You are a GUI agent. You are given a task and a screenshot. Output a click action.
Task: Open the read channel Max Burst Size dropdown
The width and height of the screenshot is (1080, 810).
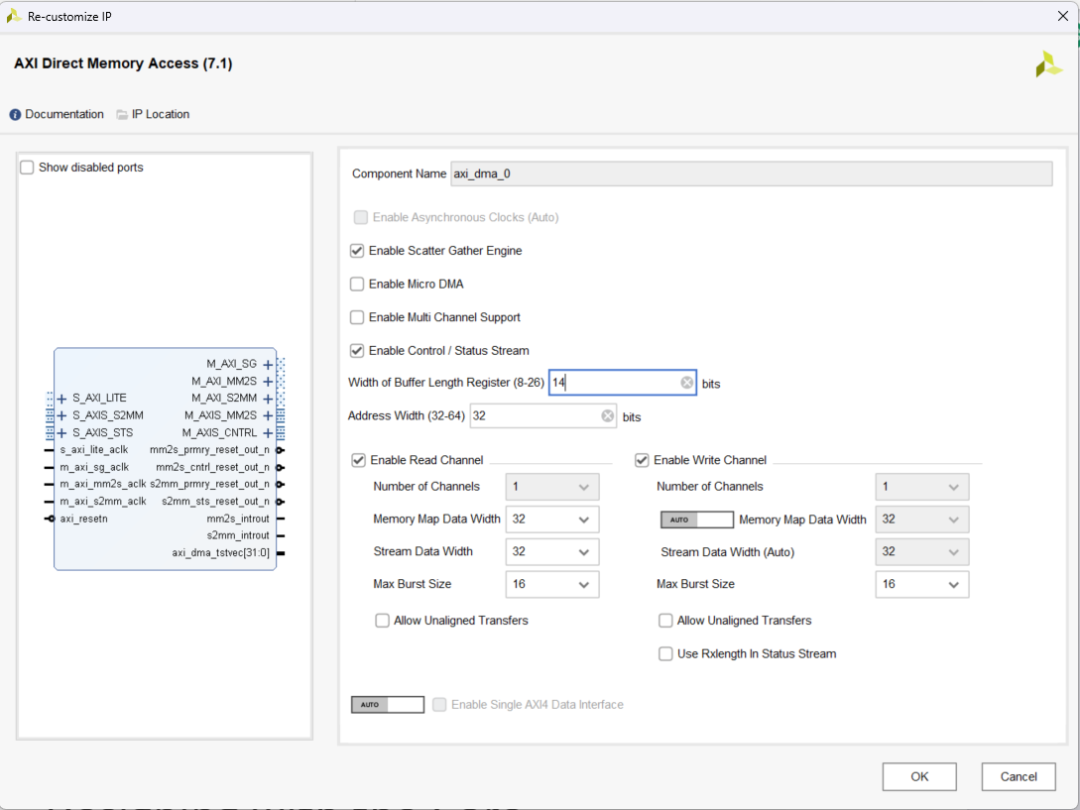pyautogui.click(x=552, y=584)
